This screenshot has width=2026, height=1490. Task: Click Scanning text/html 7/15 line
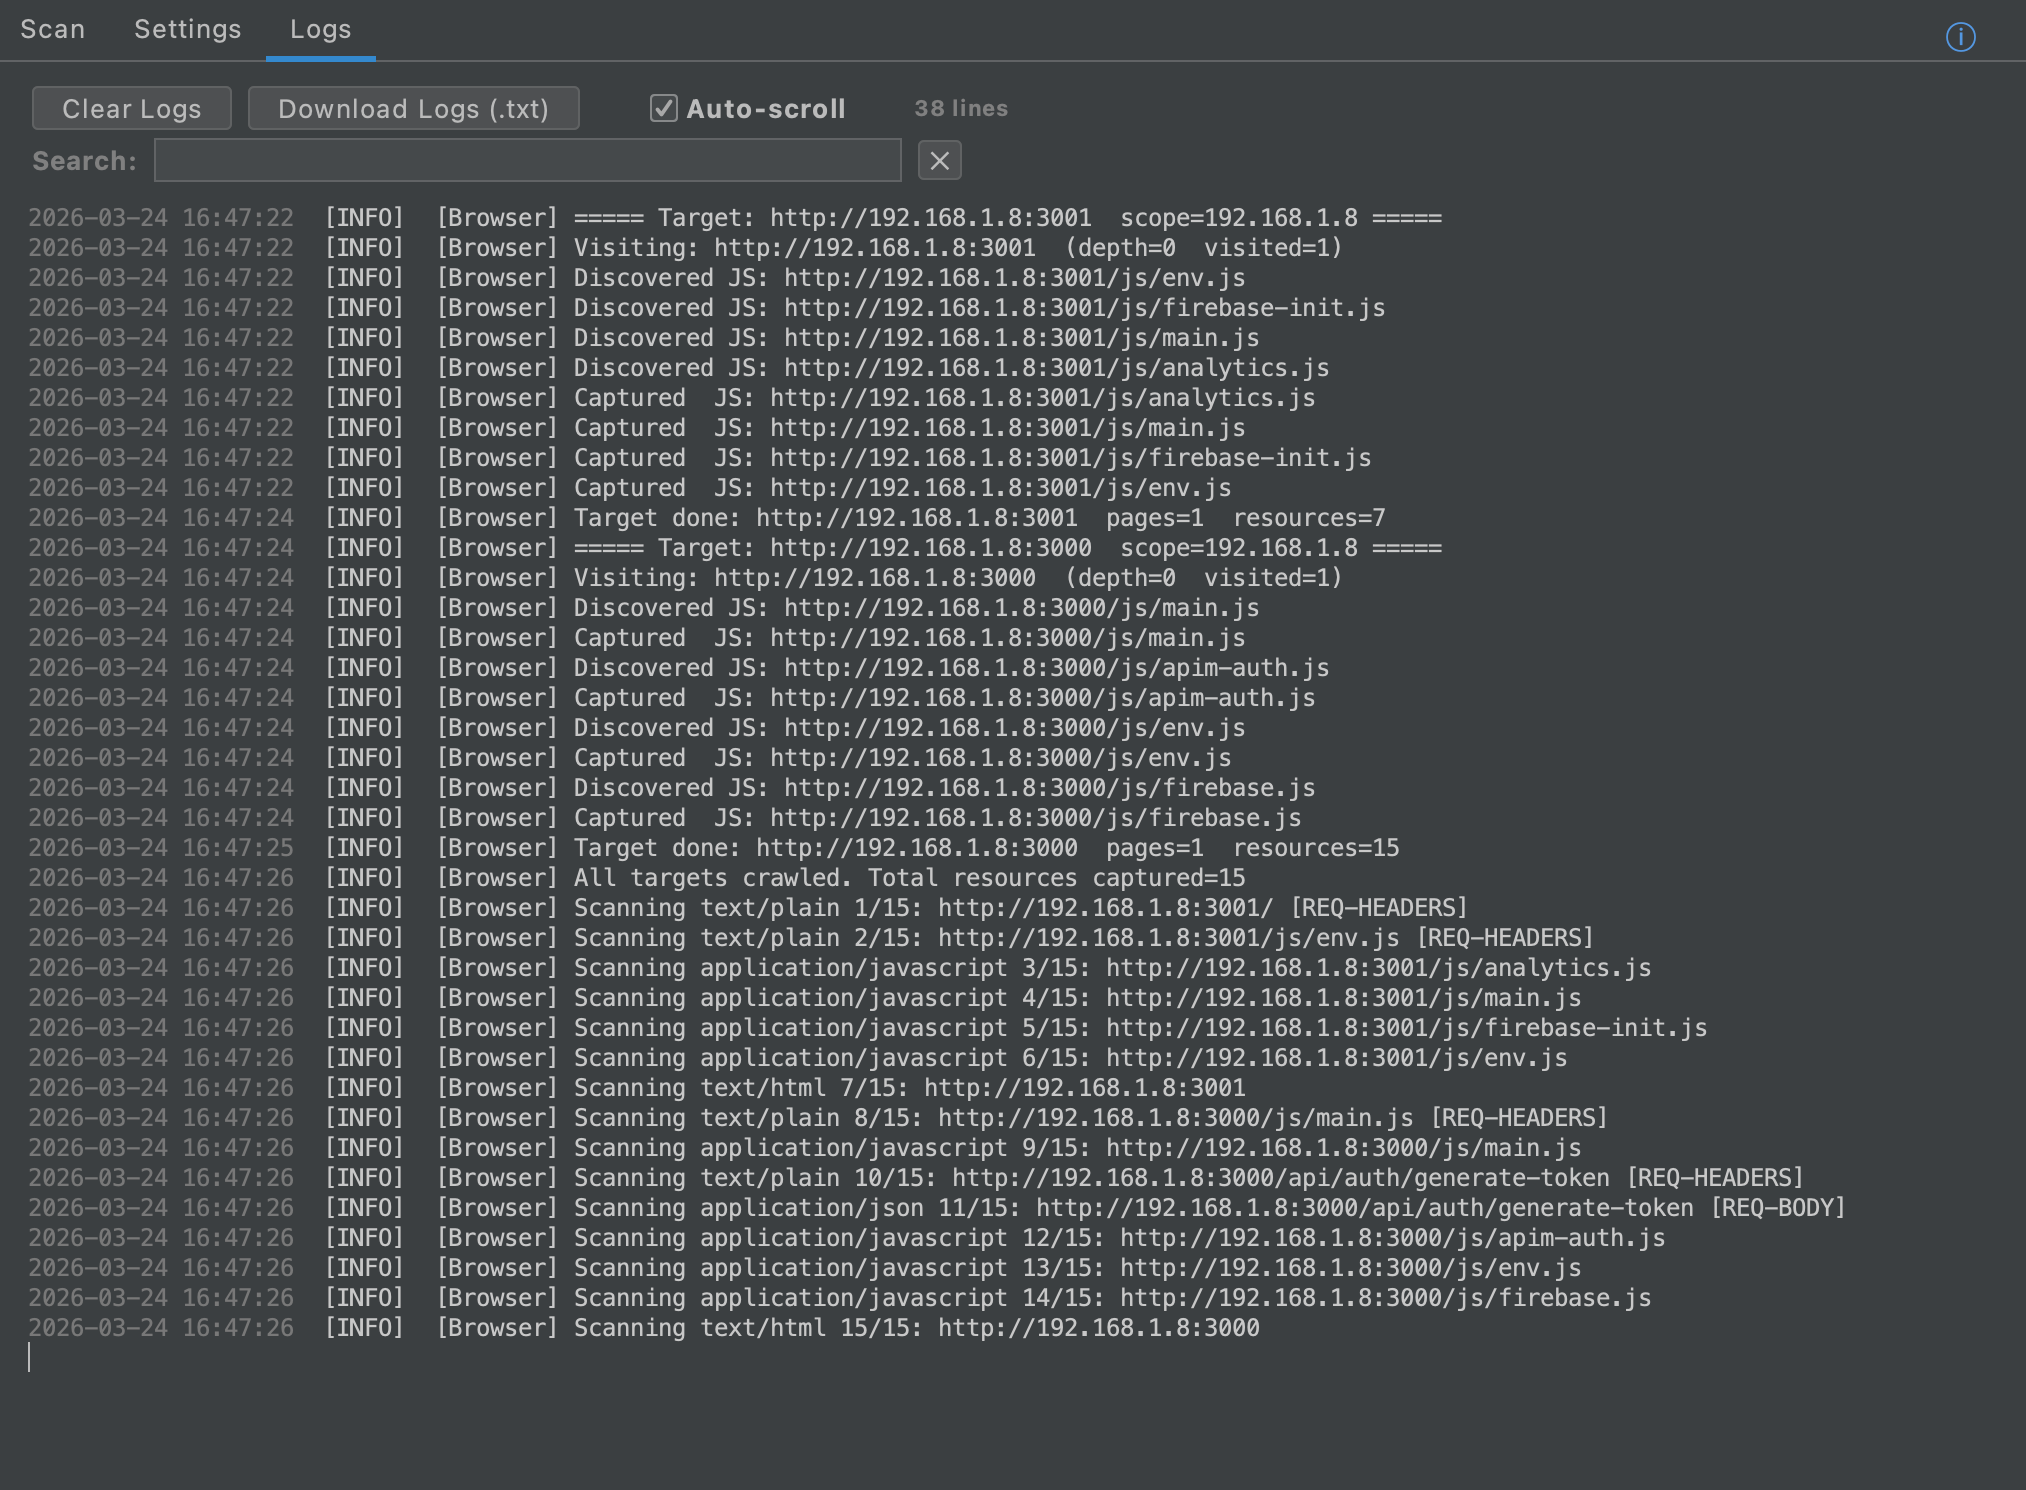[x=637, y=1088]
